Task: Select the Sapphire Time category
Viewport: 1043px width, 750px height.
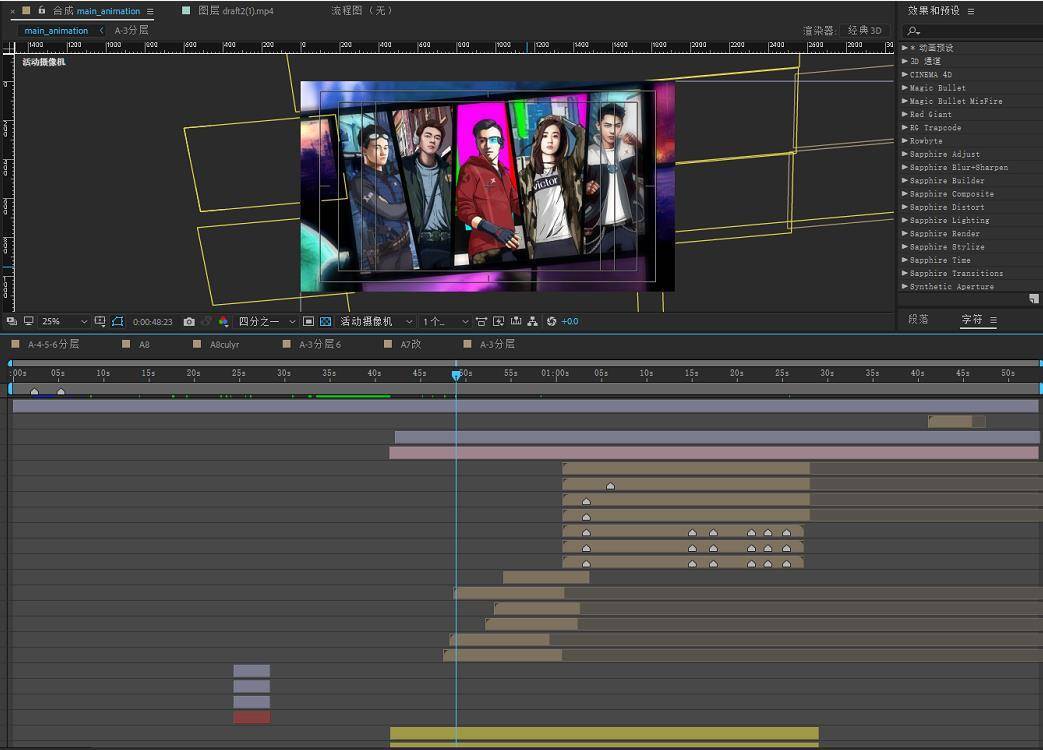Action: pos(940,261)
